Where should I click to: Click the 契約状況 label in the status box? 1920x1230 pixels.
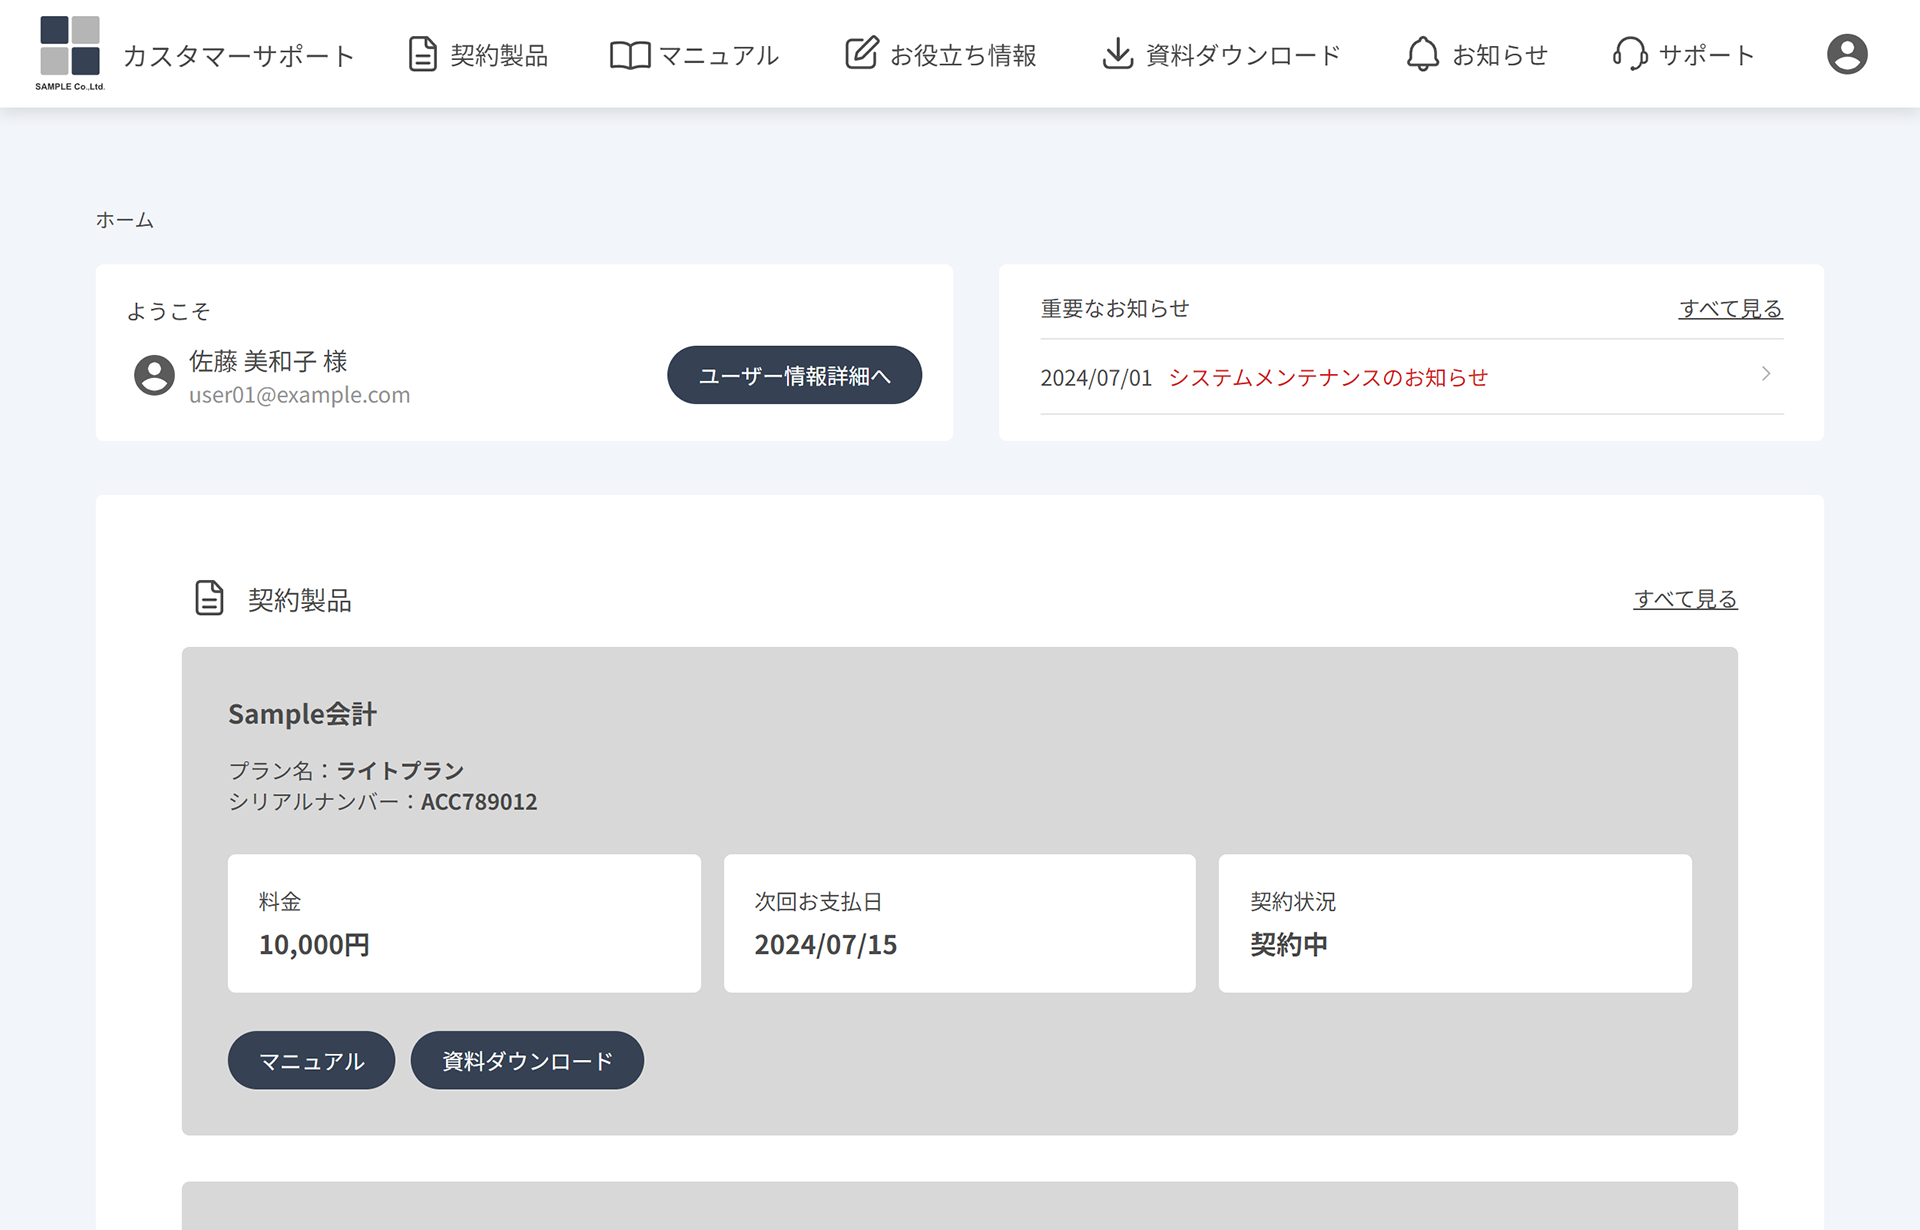pos(1293,902)
